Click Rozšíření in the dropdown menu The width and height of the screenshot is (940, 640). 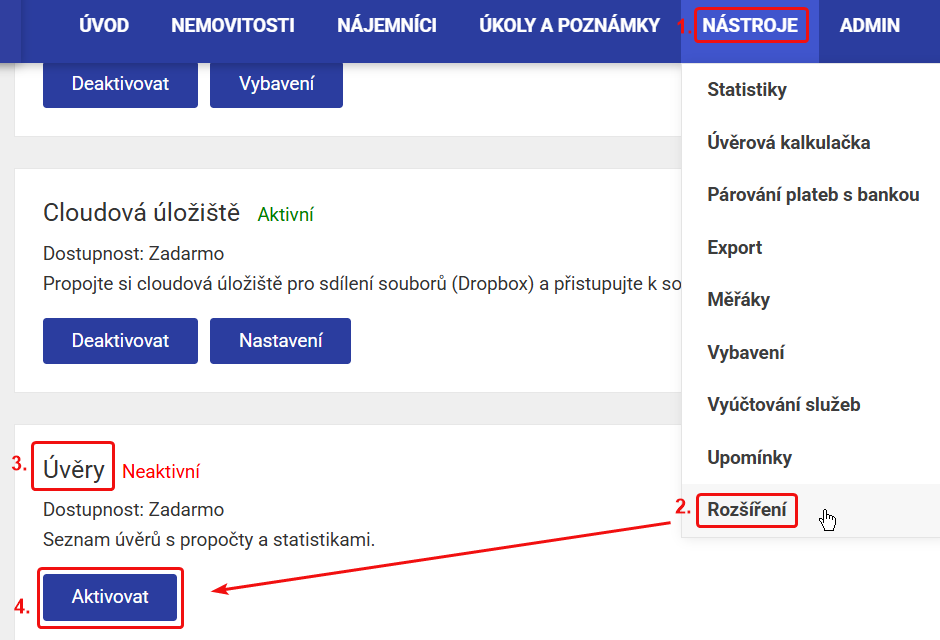[746, 510]
